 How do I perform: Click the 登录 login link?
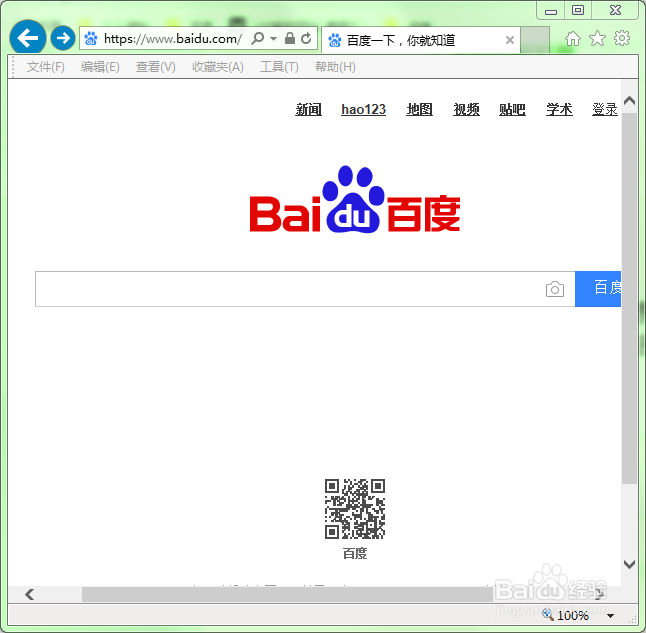[605, 110]
